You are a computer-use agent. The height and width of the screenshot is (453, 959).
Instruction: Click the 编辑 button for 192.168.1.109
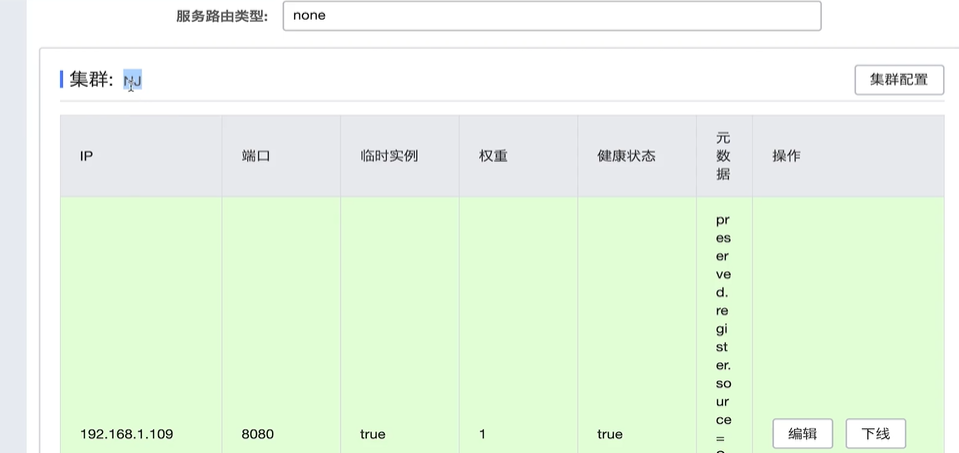click(803, 434)
